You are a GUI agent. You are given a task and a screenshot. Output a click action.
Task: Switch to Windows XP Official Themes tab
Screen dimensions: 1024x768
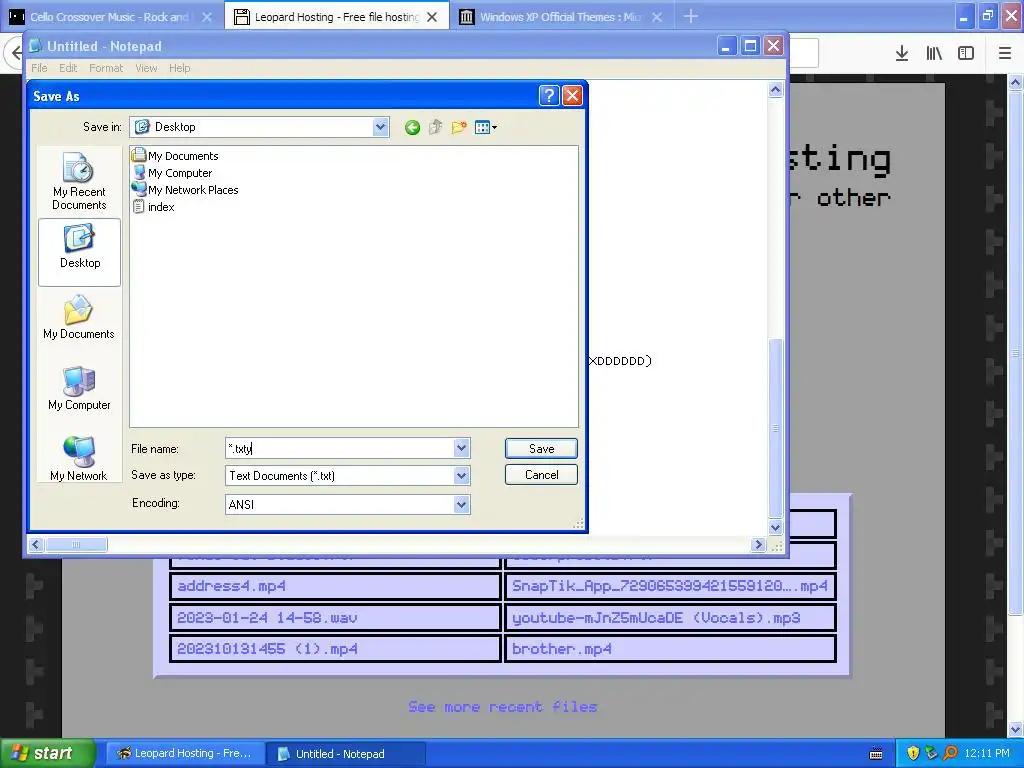point(560,17)
